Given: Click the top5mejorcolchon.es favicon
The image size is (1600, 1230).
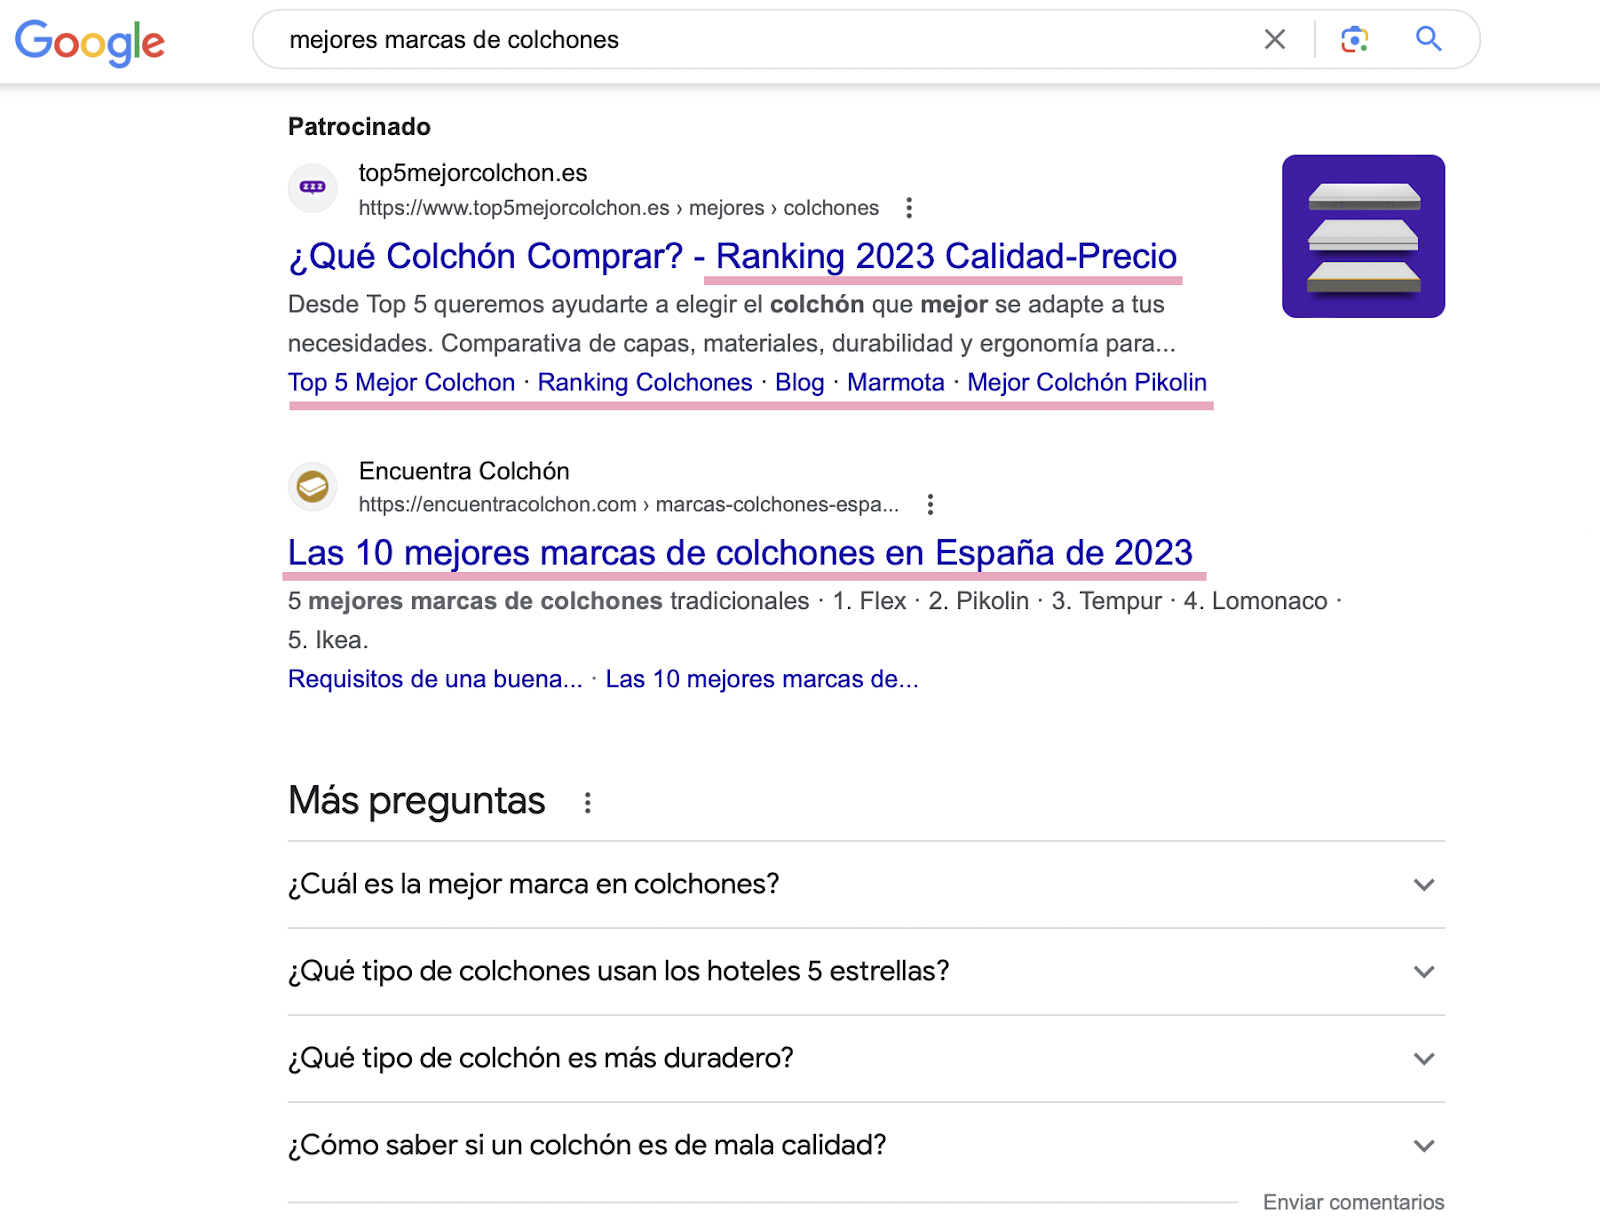Looking at the screenshot, I should [x=312, y=188].
